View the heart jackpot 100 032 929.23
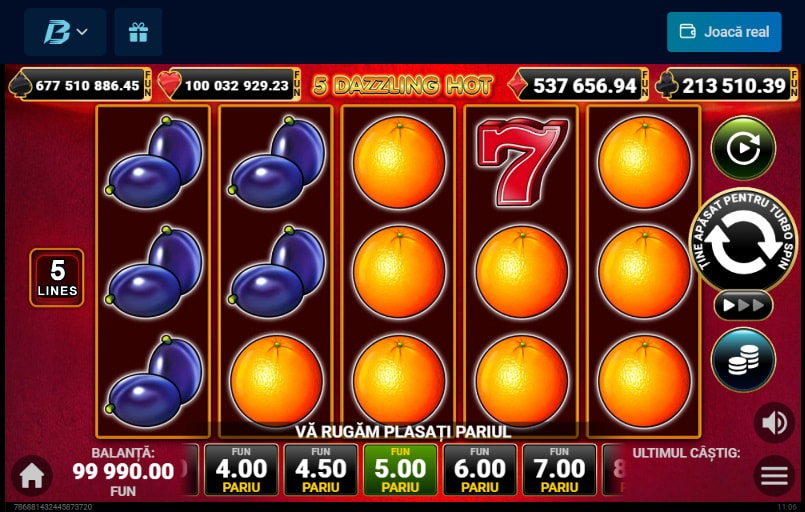Screen dimensions: 805x512 coord(229,85)
